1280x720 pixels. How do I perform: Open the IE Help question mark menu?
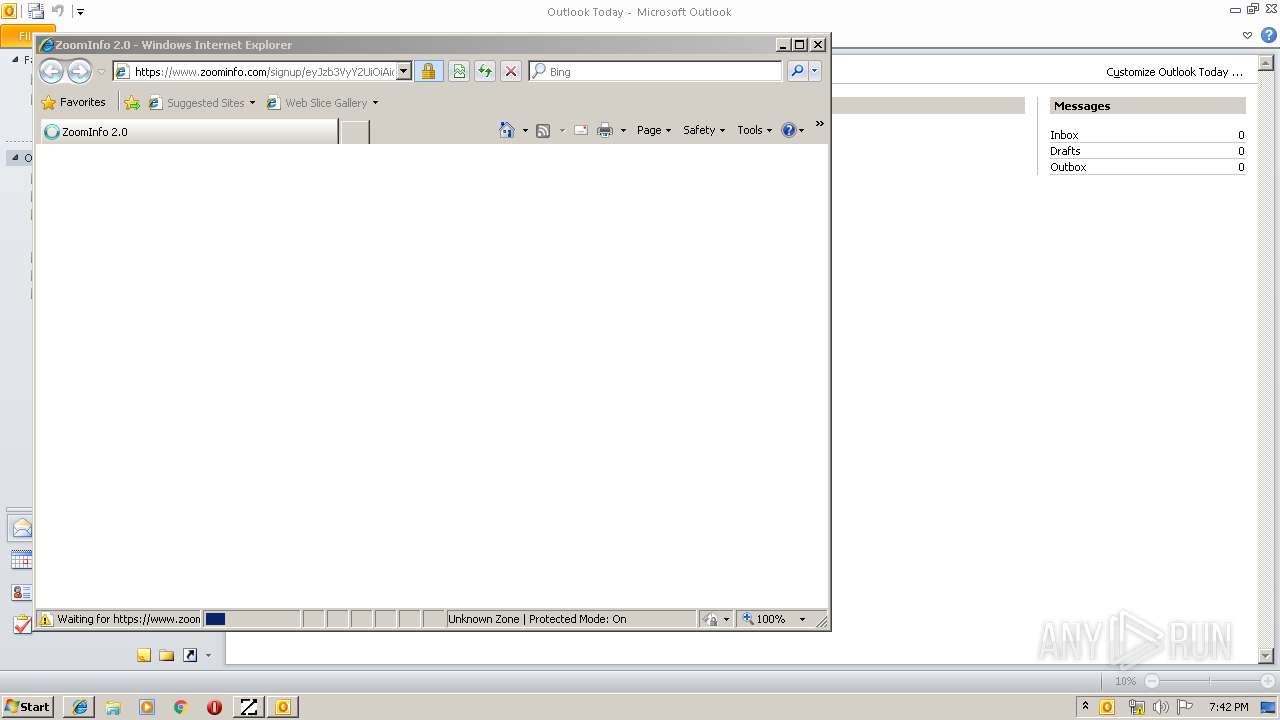click(793, 130)
